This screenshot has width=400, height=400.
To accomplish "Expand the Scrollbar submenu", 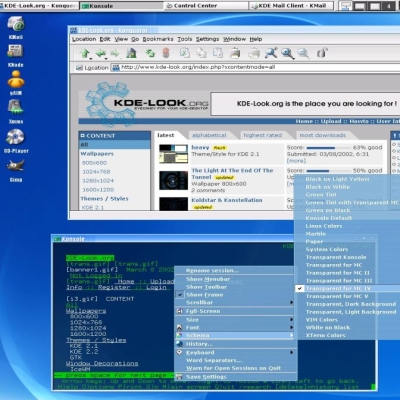I will coord(235,302).
